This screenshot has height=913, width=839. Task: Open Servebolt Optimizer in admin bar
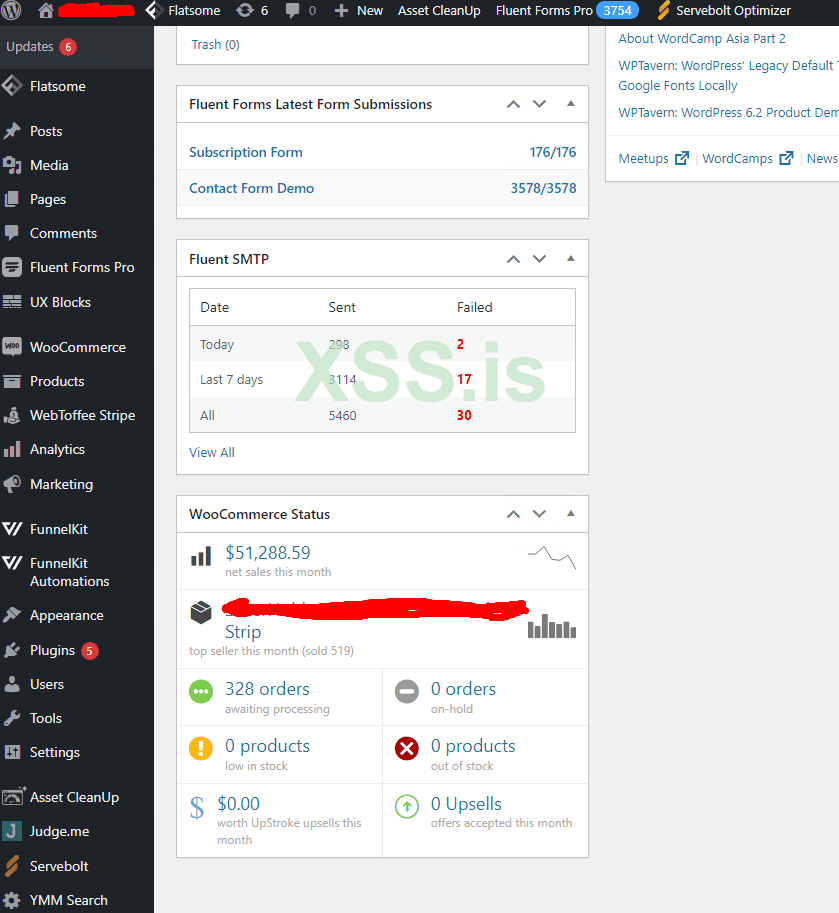724,10
